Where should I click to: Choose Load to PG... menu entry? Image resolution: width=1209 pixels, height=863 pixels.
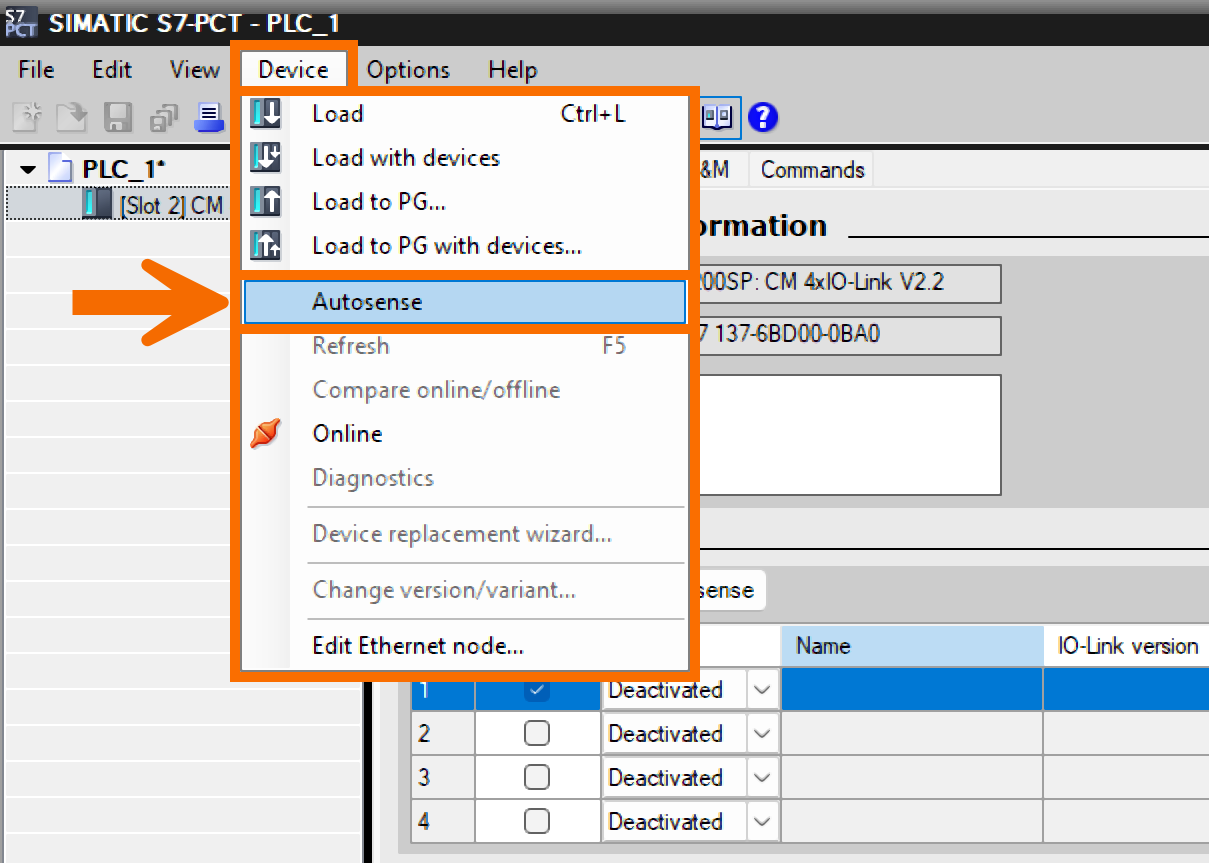click(x=464, y=201)
